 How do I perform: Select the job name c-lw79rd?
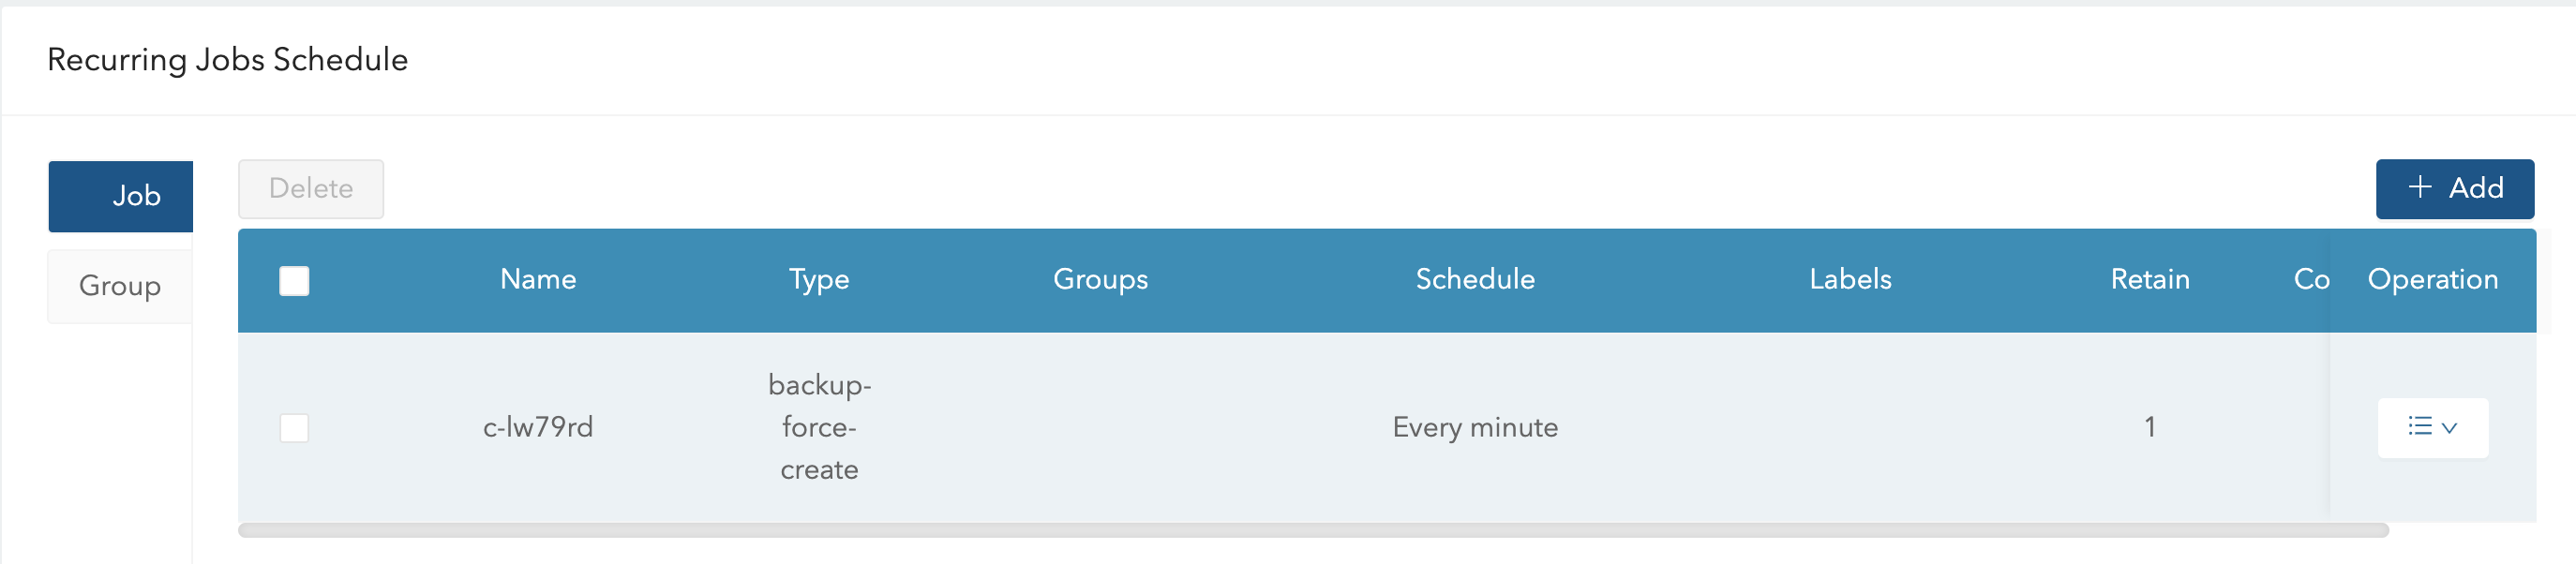[538, 427]
